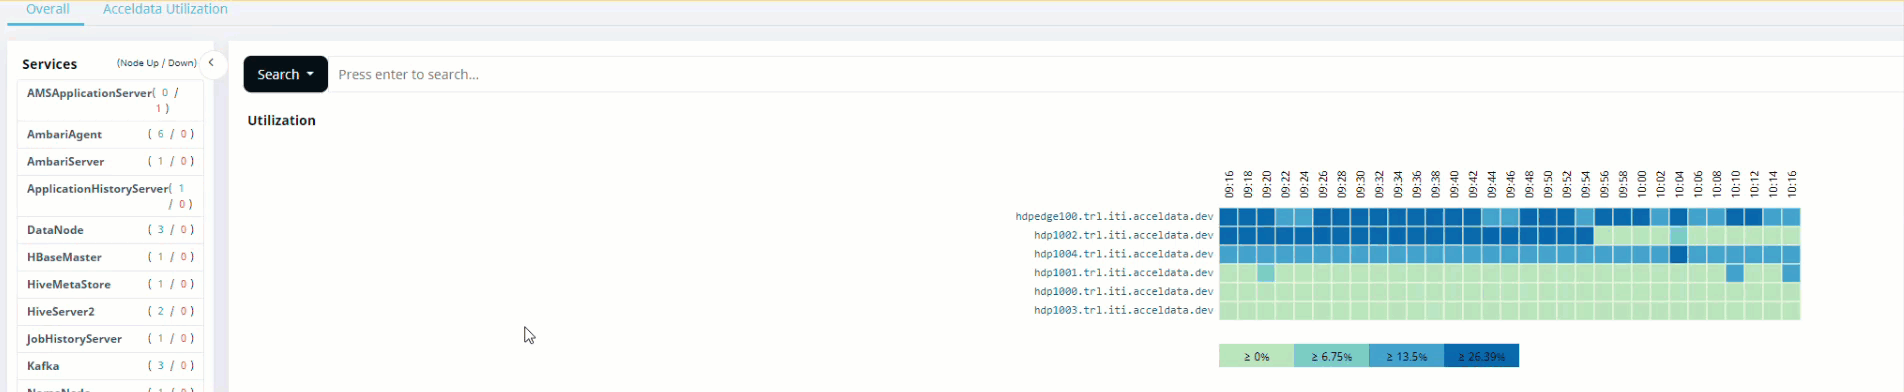Collapse the Services sidebar with the chevron
The image size is (1904, 392).
pyautogui.click(x=211, y=63)
